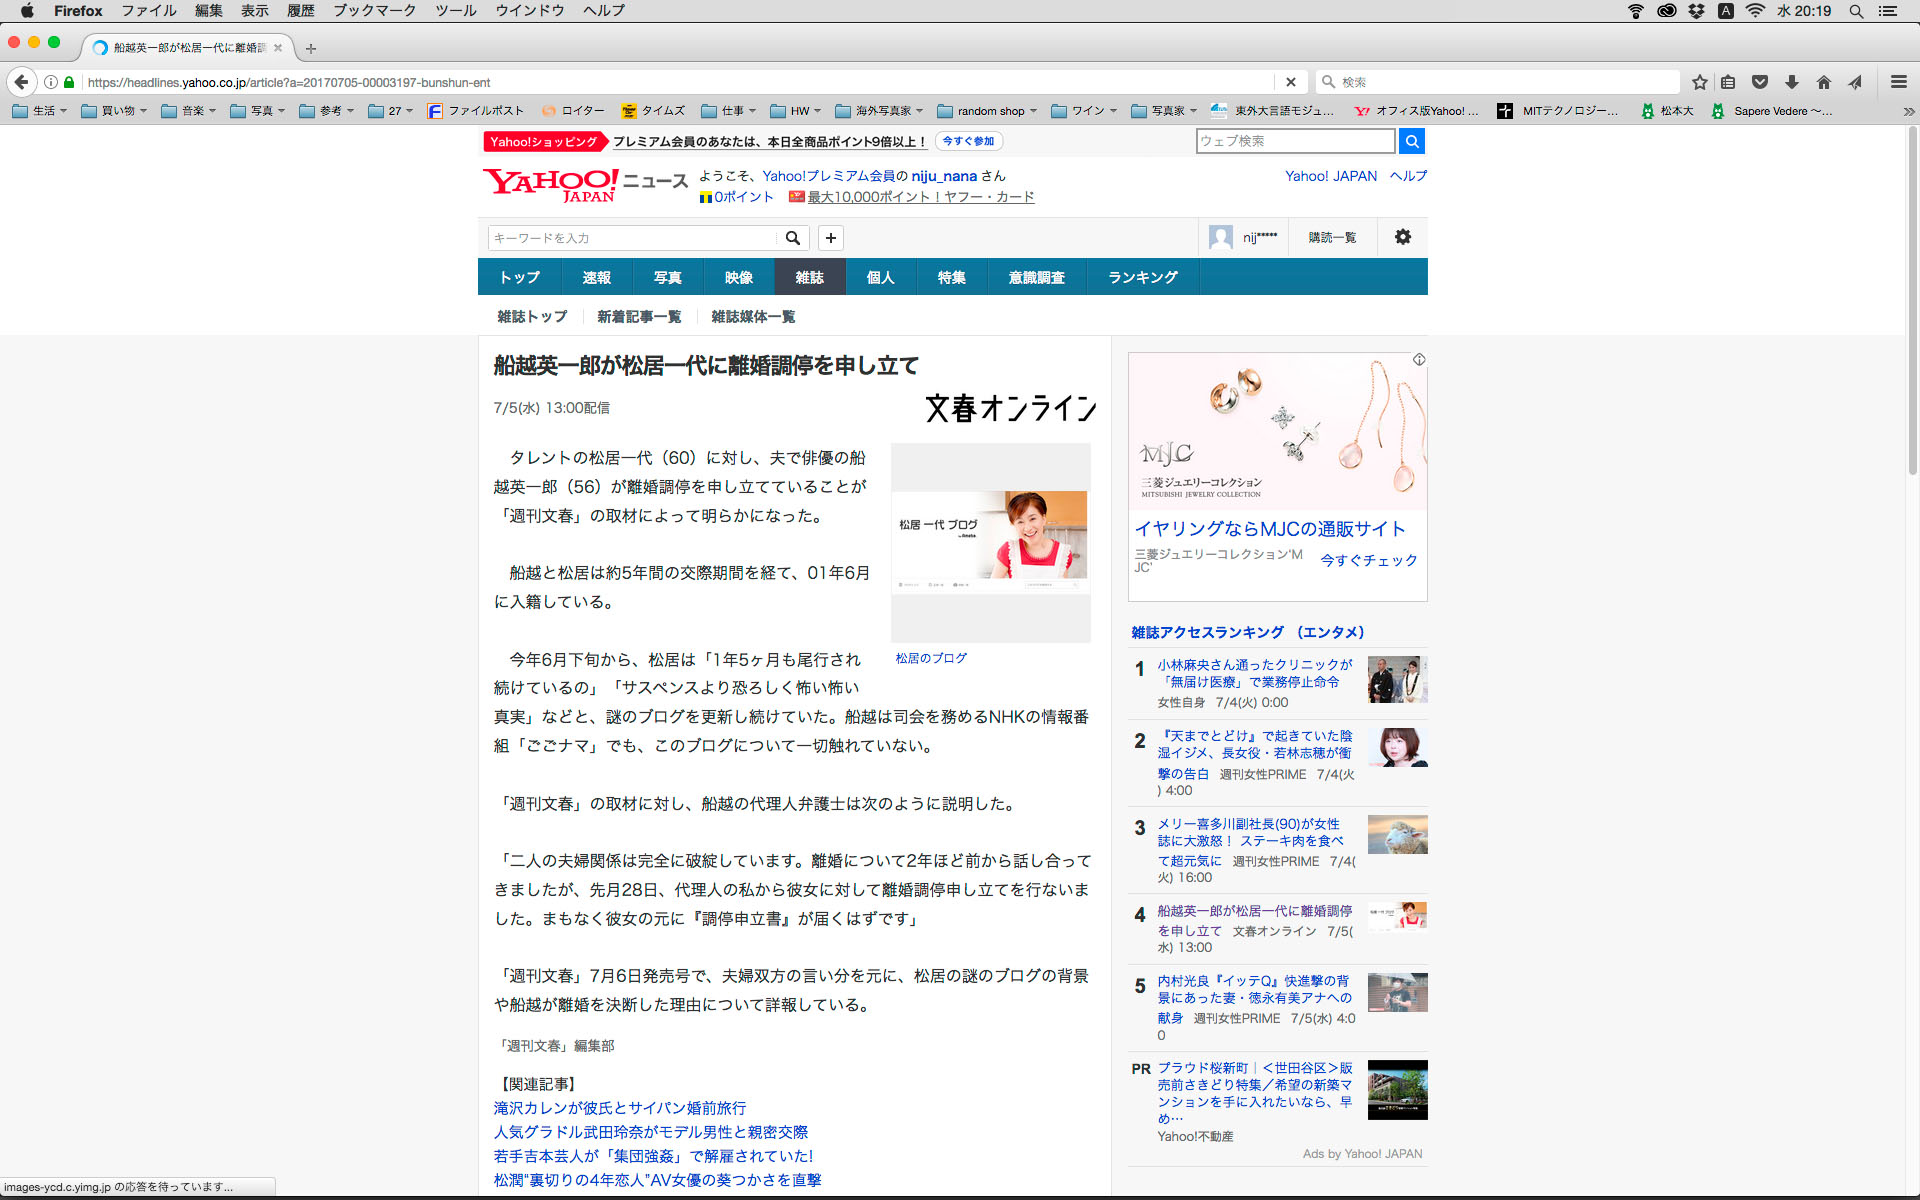The width and height of the screenshot is (1920, 1200).
Task: Click the plus button beside keyword search
Action: [x=830, y=238]
